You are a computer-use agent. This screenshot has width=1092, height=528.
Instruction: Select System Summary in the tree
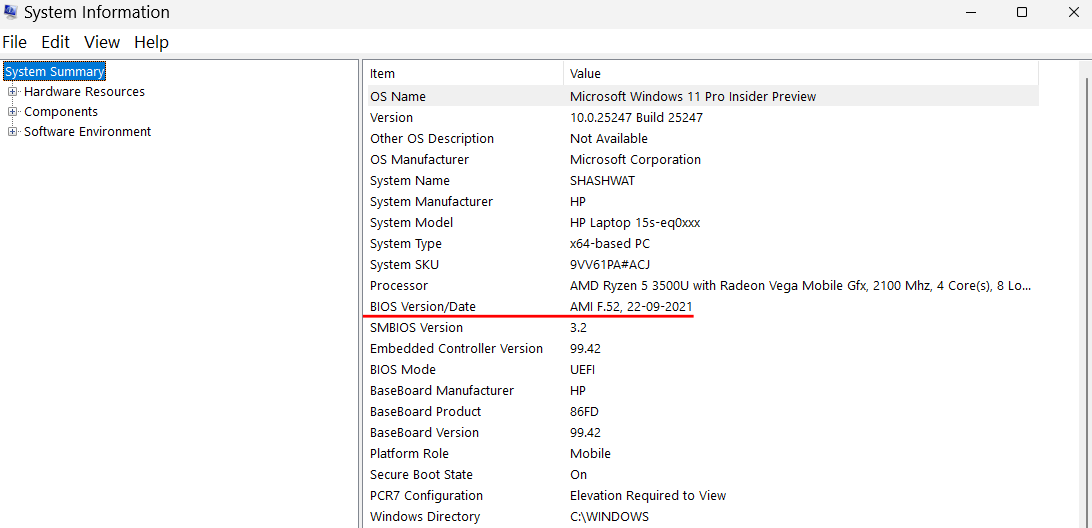click(55, 72)
